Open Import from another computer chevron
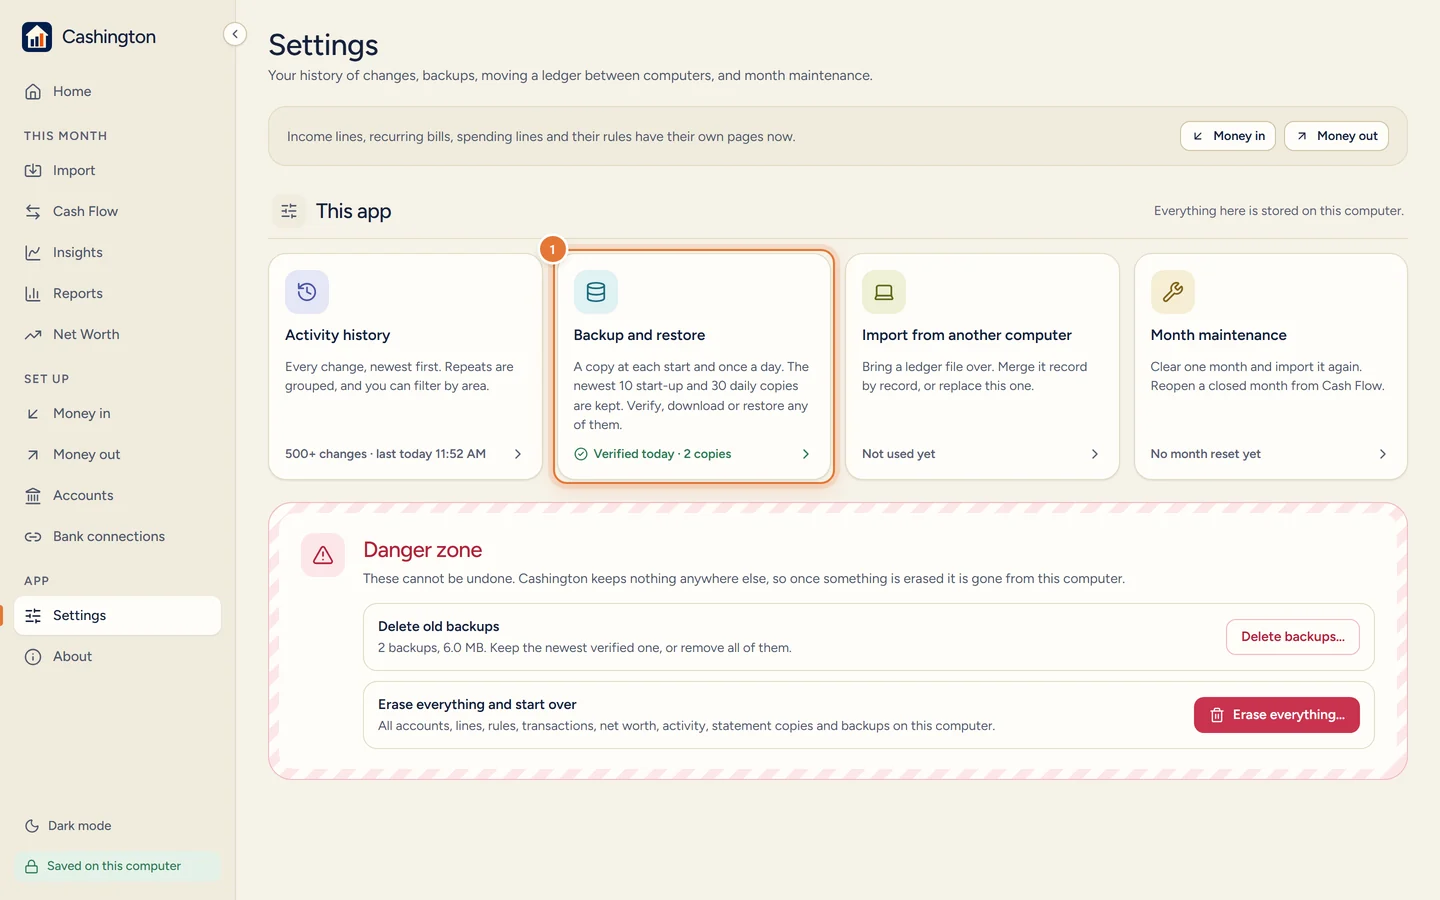Image resolution: width=1440 pixels, height=900 pixels. (1095, 454)
